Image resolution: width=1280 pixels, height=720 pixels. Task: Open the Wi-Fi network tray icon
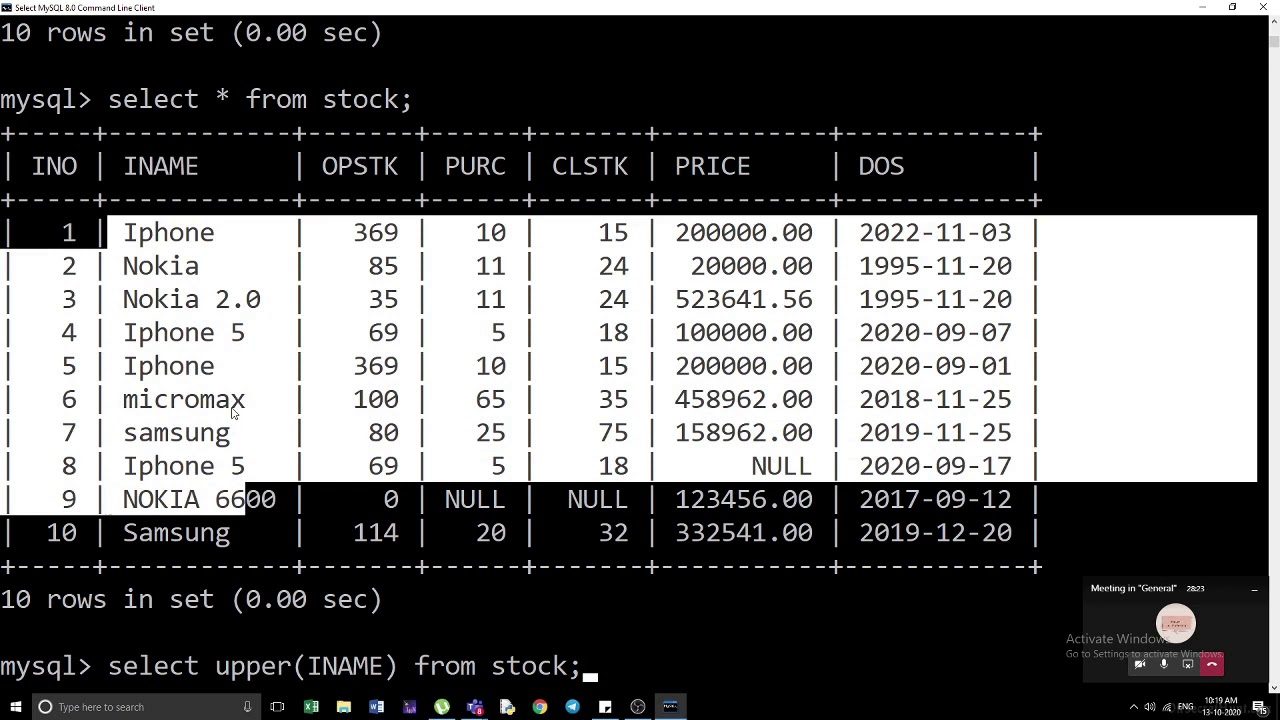(1167, 707)
